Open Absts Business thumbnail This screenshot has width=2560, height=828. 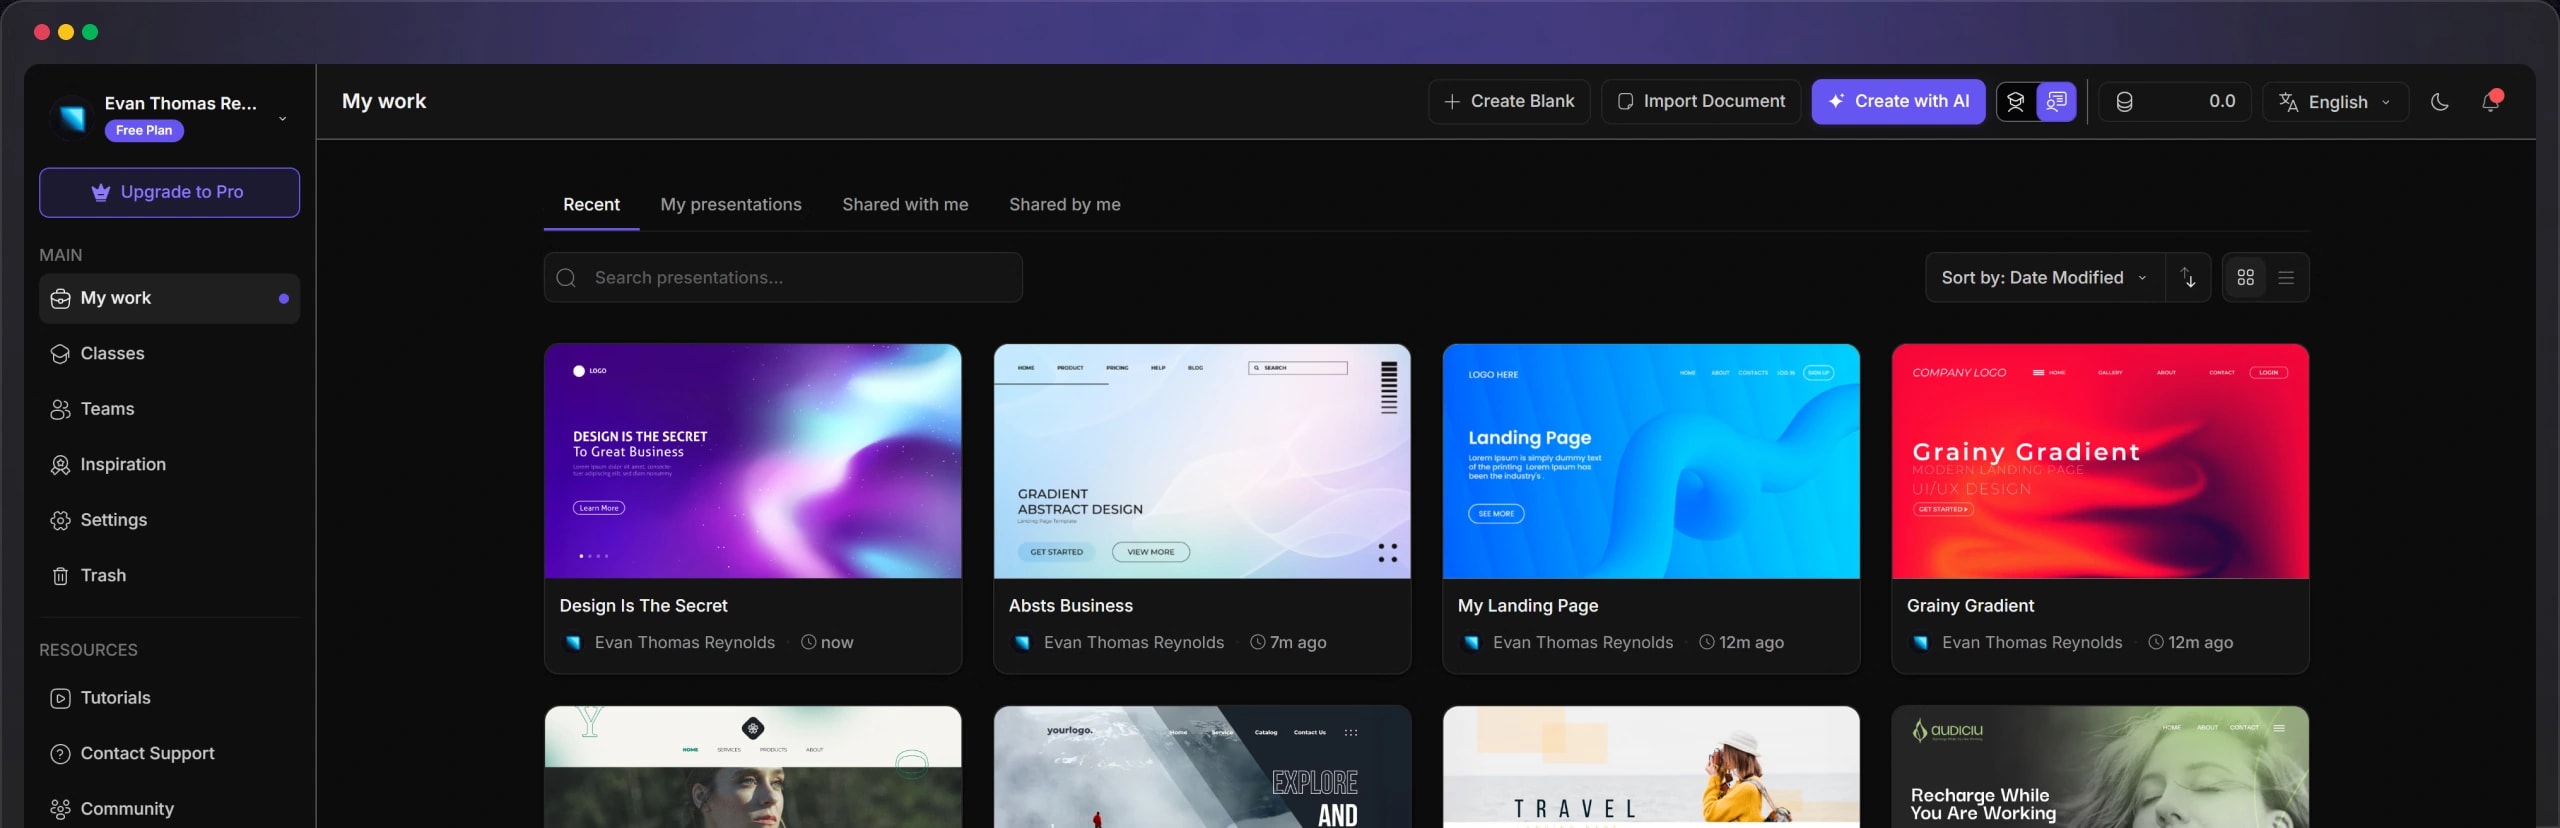pos(1202,461)
